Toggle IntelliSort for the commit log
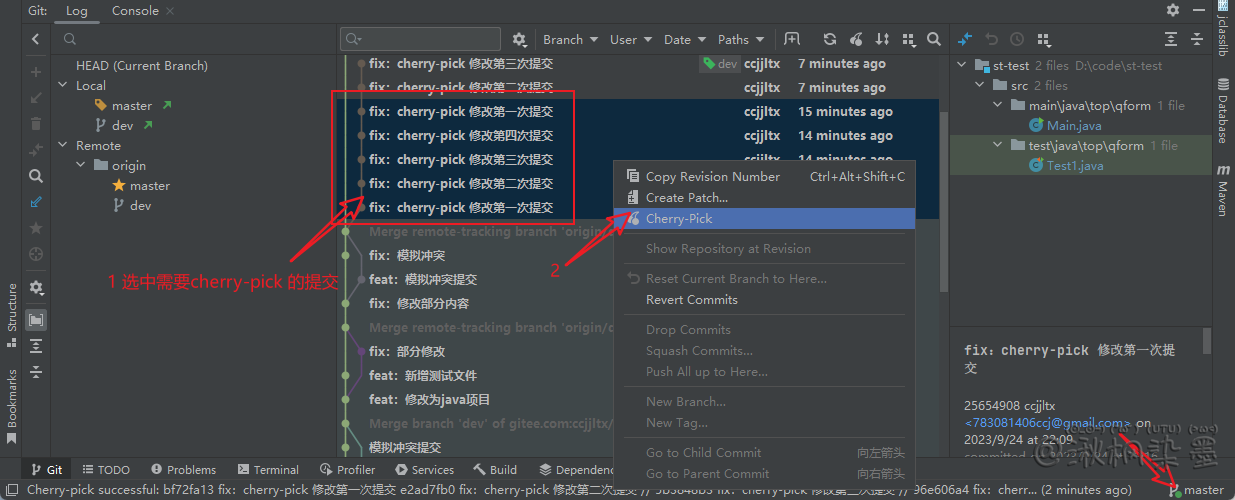 pos(882,40)
